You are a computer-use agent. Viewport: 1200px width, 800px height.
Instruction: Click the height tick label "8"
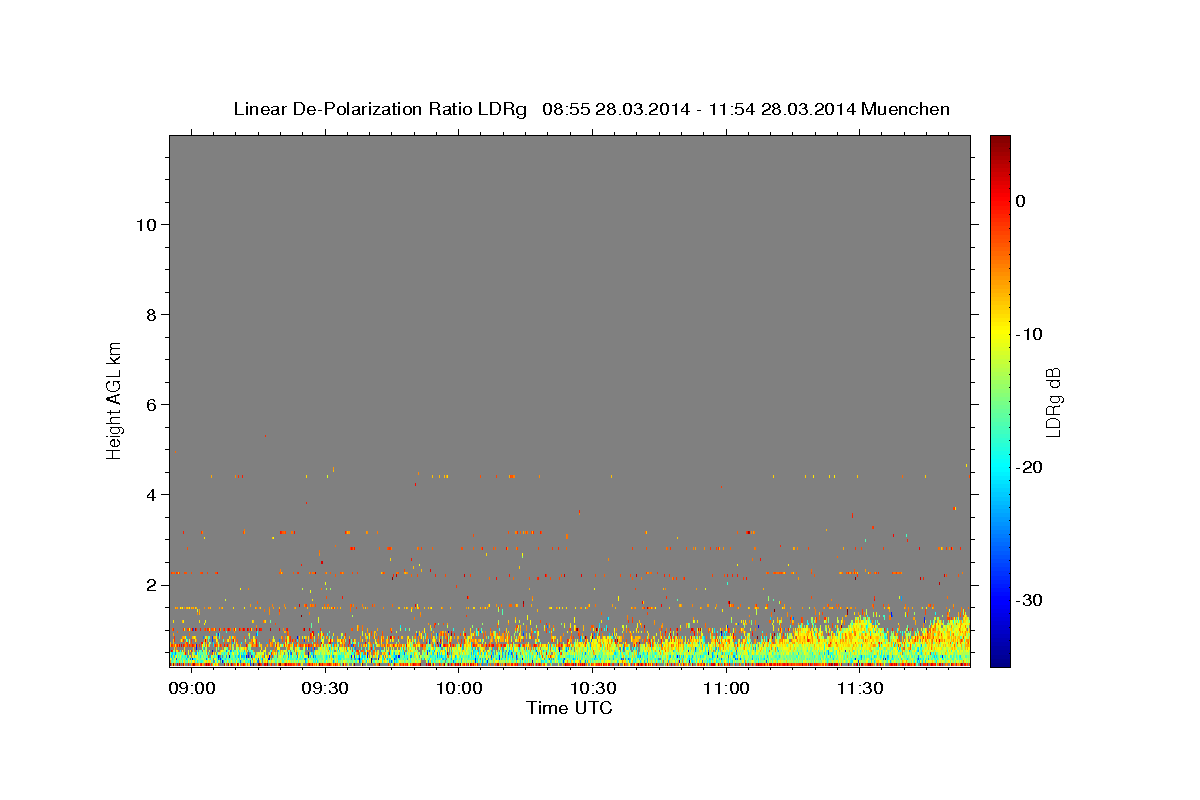152,314
